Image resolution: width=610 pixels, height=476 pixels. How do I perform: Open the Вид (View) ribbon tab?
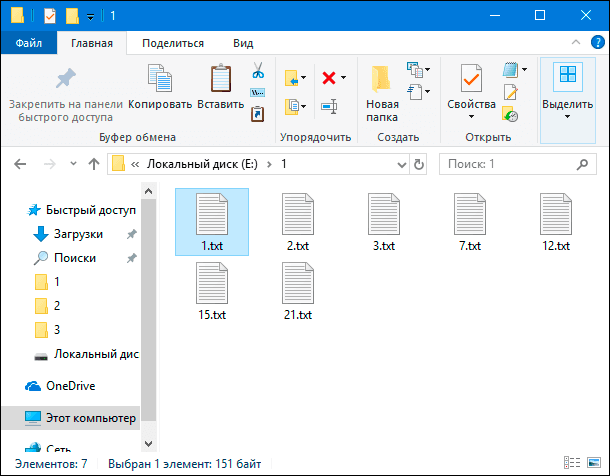[x=243, y=43]
